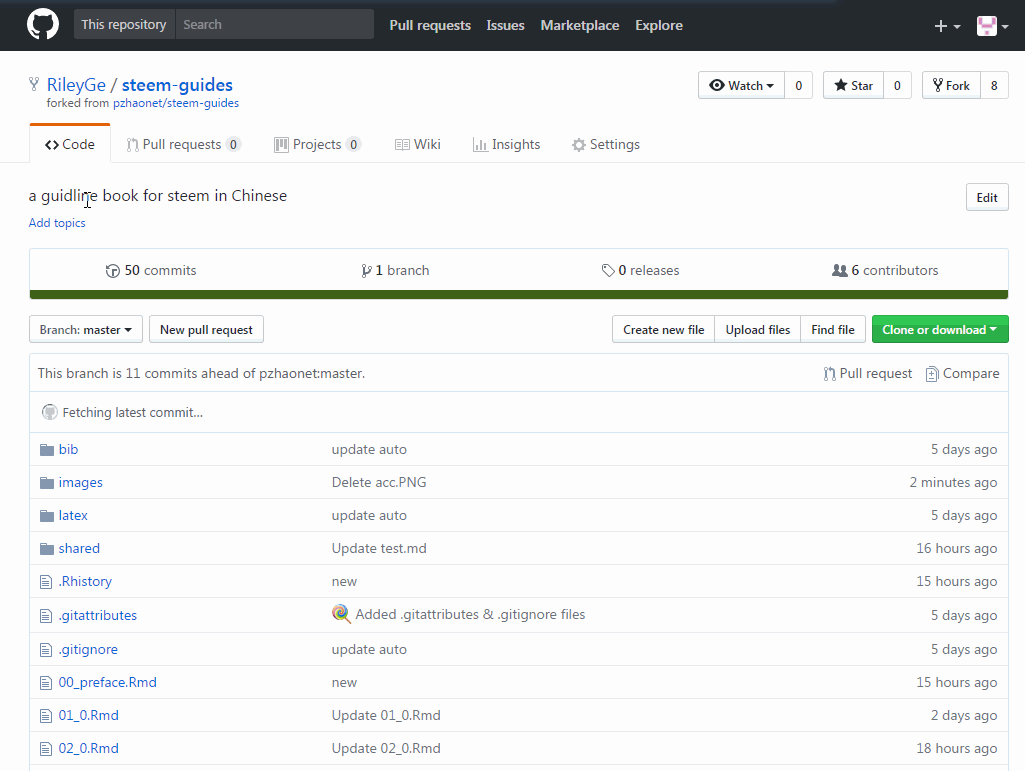
Task: Click the commit author avatar placeholder
Action: click(x=50, y=412)
